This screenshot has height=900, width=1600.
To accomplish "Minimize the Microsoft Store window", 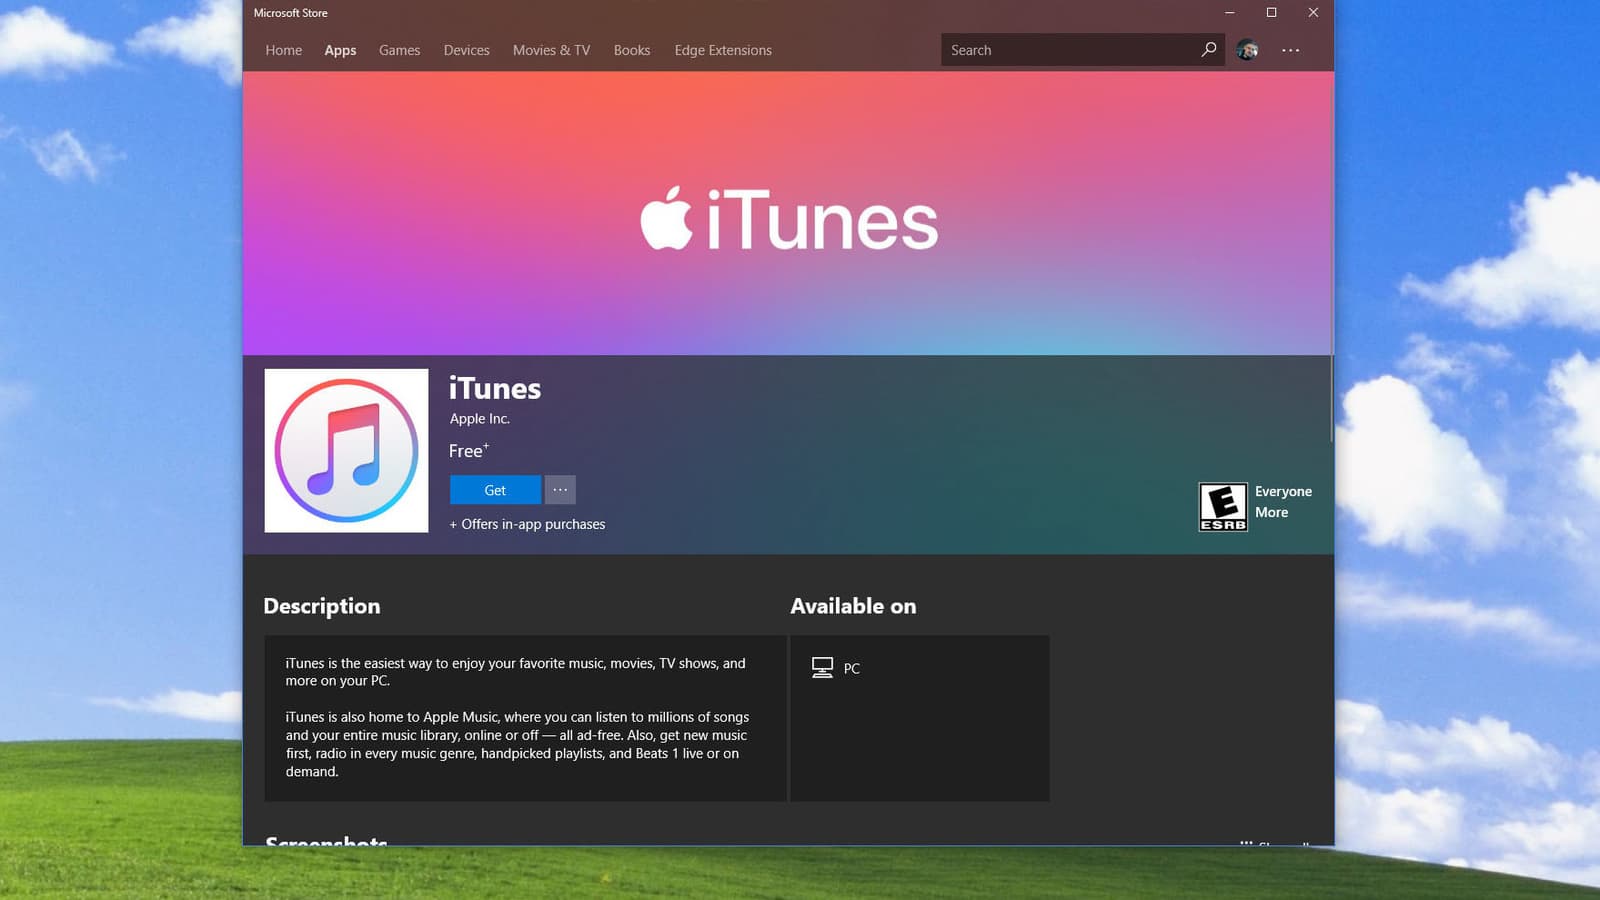I will pos(1230,13).
